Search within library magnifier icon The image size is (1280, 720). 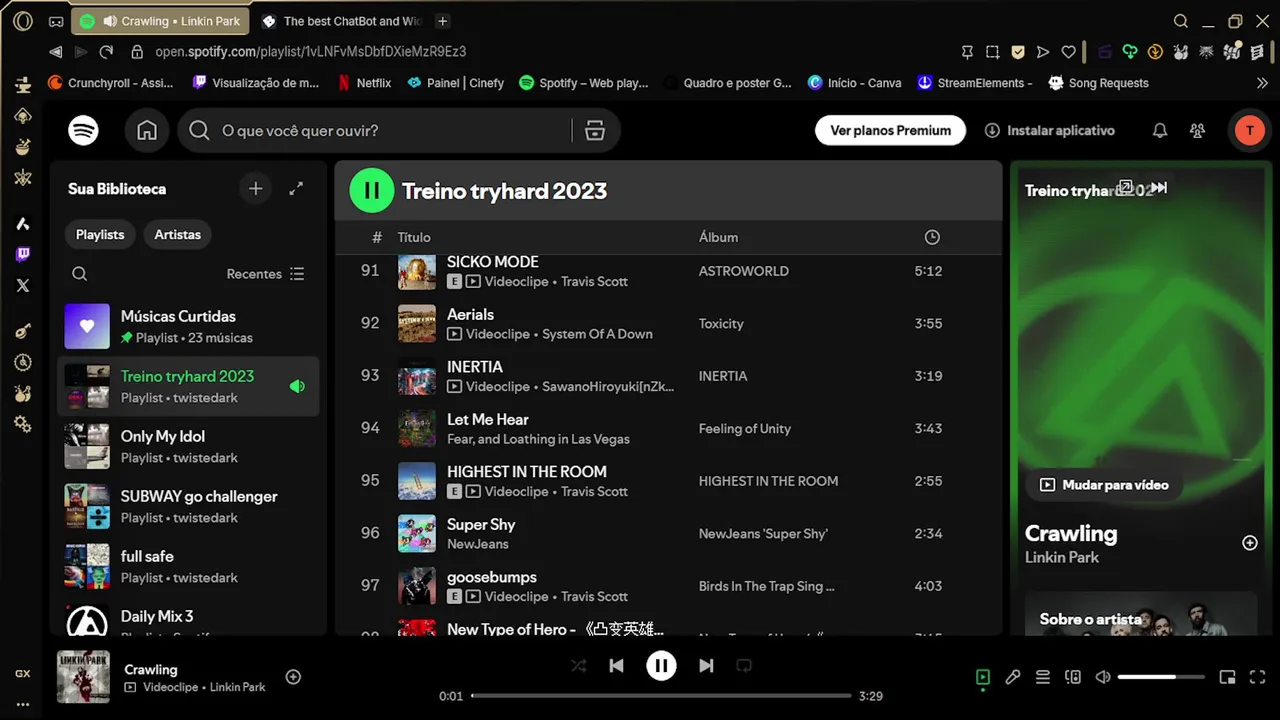[x=80, y=274]
